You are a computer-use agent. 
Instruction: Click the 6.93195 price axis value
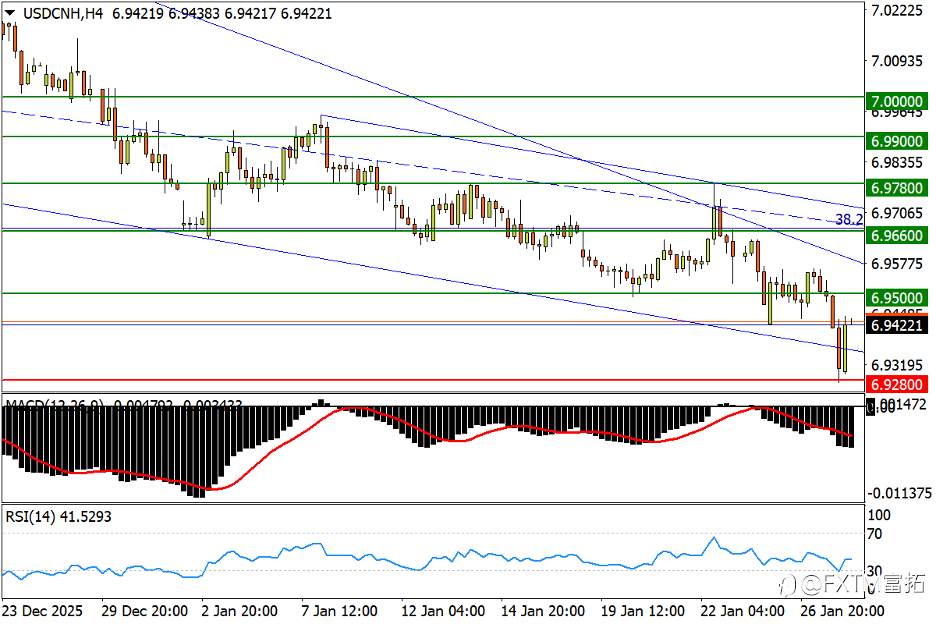pos(897,365)
